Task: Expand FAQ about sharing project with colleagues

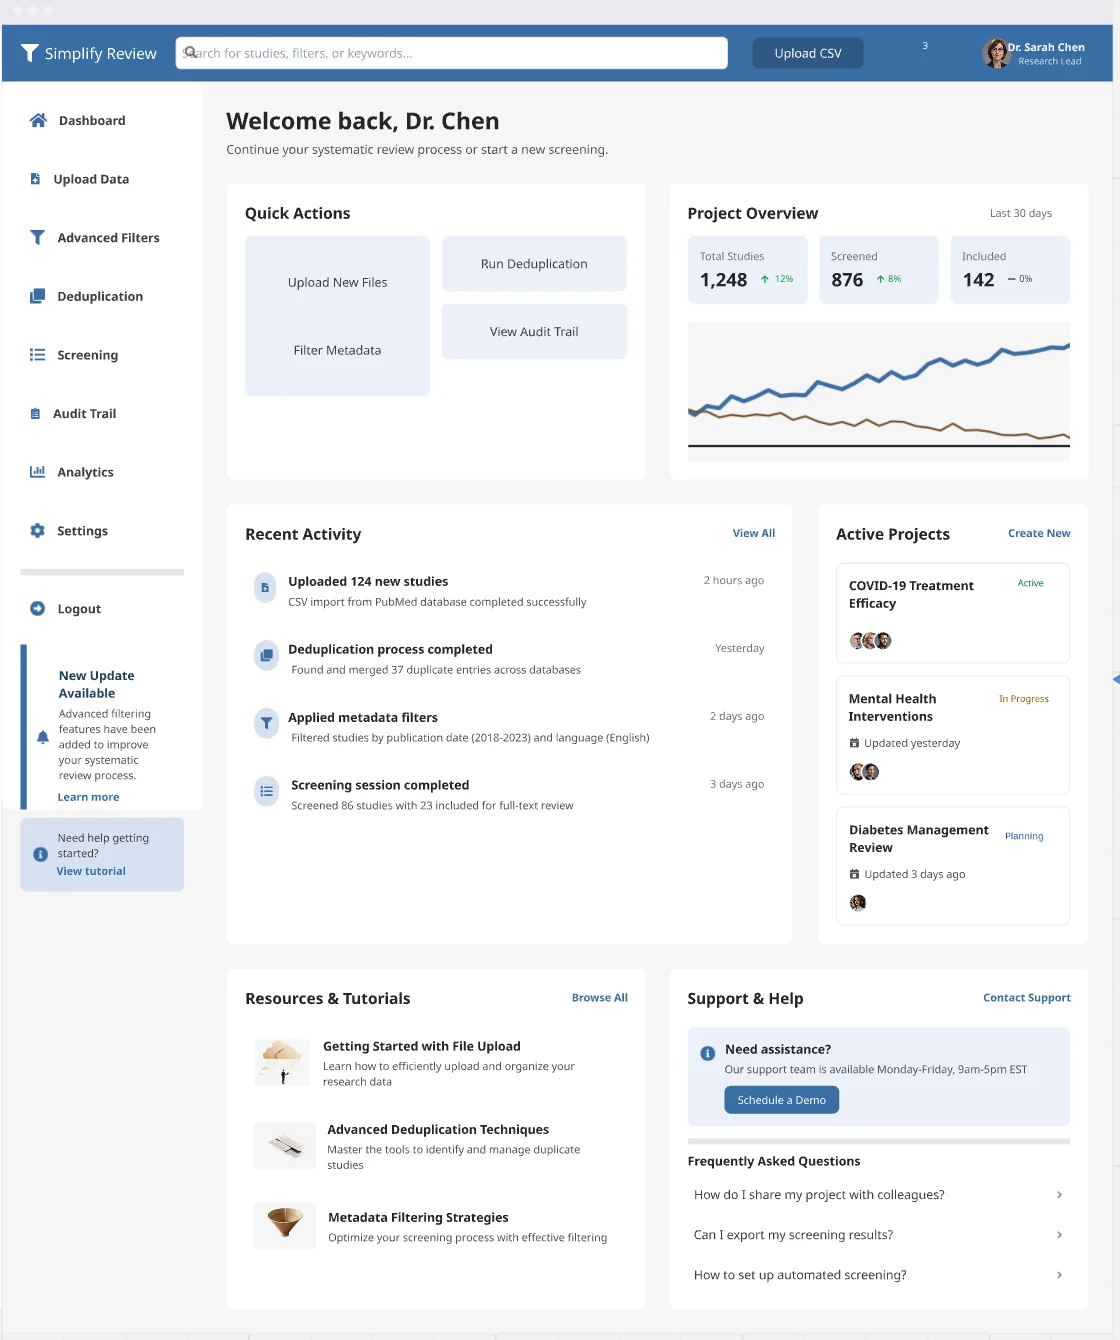Action: coord(878,1195)
